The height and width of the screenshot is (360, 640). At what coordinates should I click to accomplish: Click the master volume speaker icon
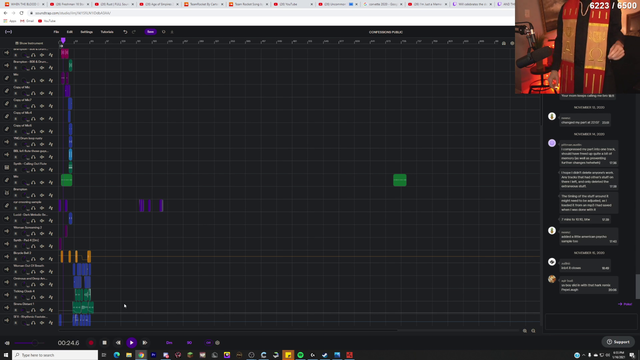[x=7, y=343]
